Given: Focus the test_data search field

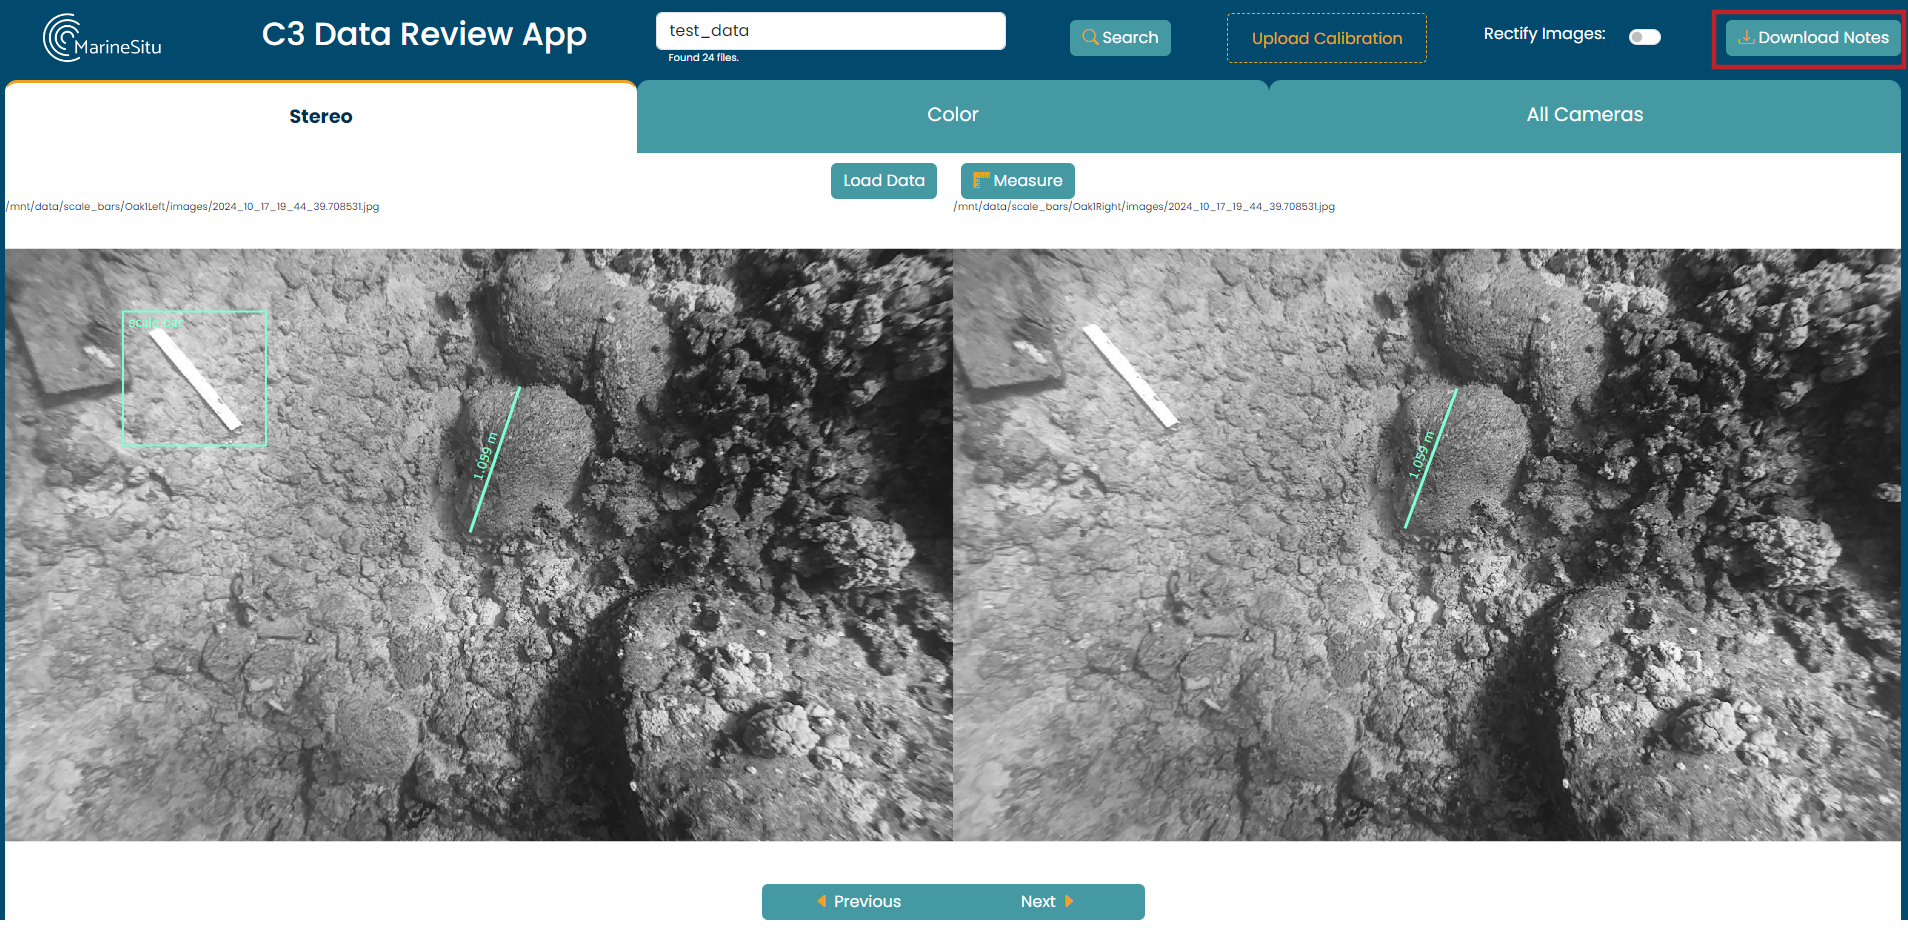Looking at the screenshot, I should click(x=830, y=31).
